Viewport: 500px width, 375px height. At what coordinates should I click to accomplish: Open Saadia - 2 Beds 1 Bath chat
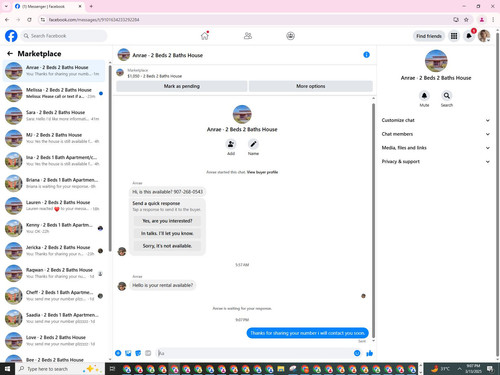(54, 318)
